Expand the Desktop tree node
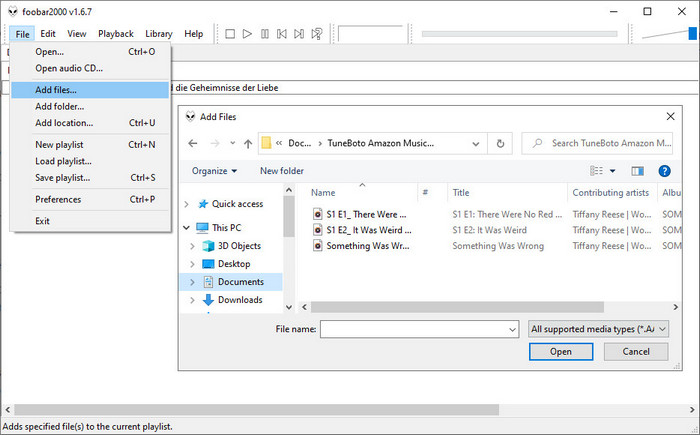The width and height of the screenshot is (700, 435). point(192,264)
